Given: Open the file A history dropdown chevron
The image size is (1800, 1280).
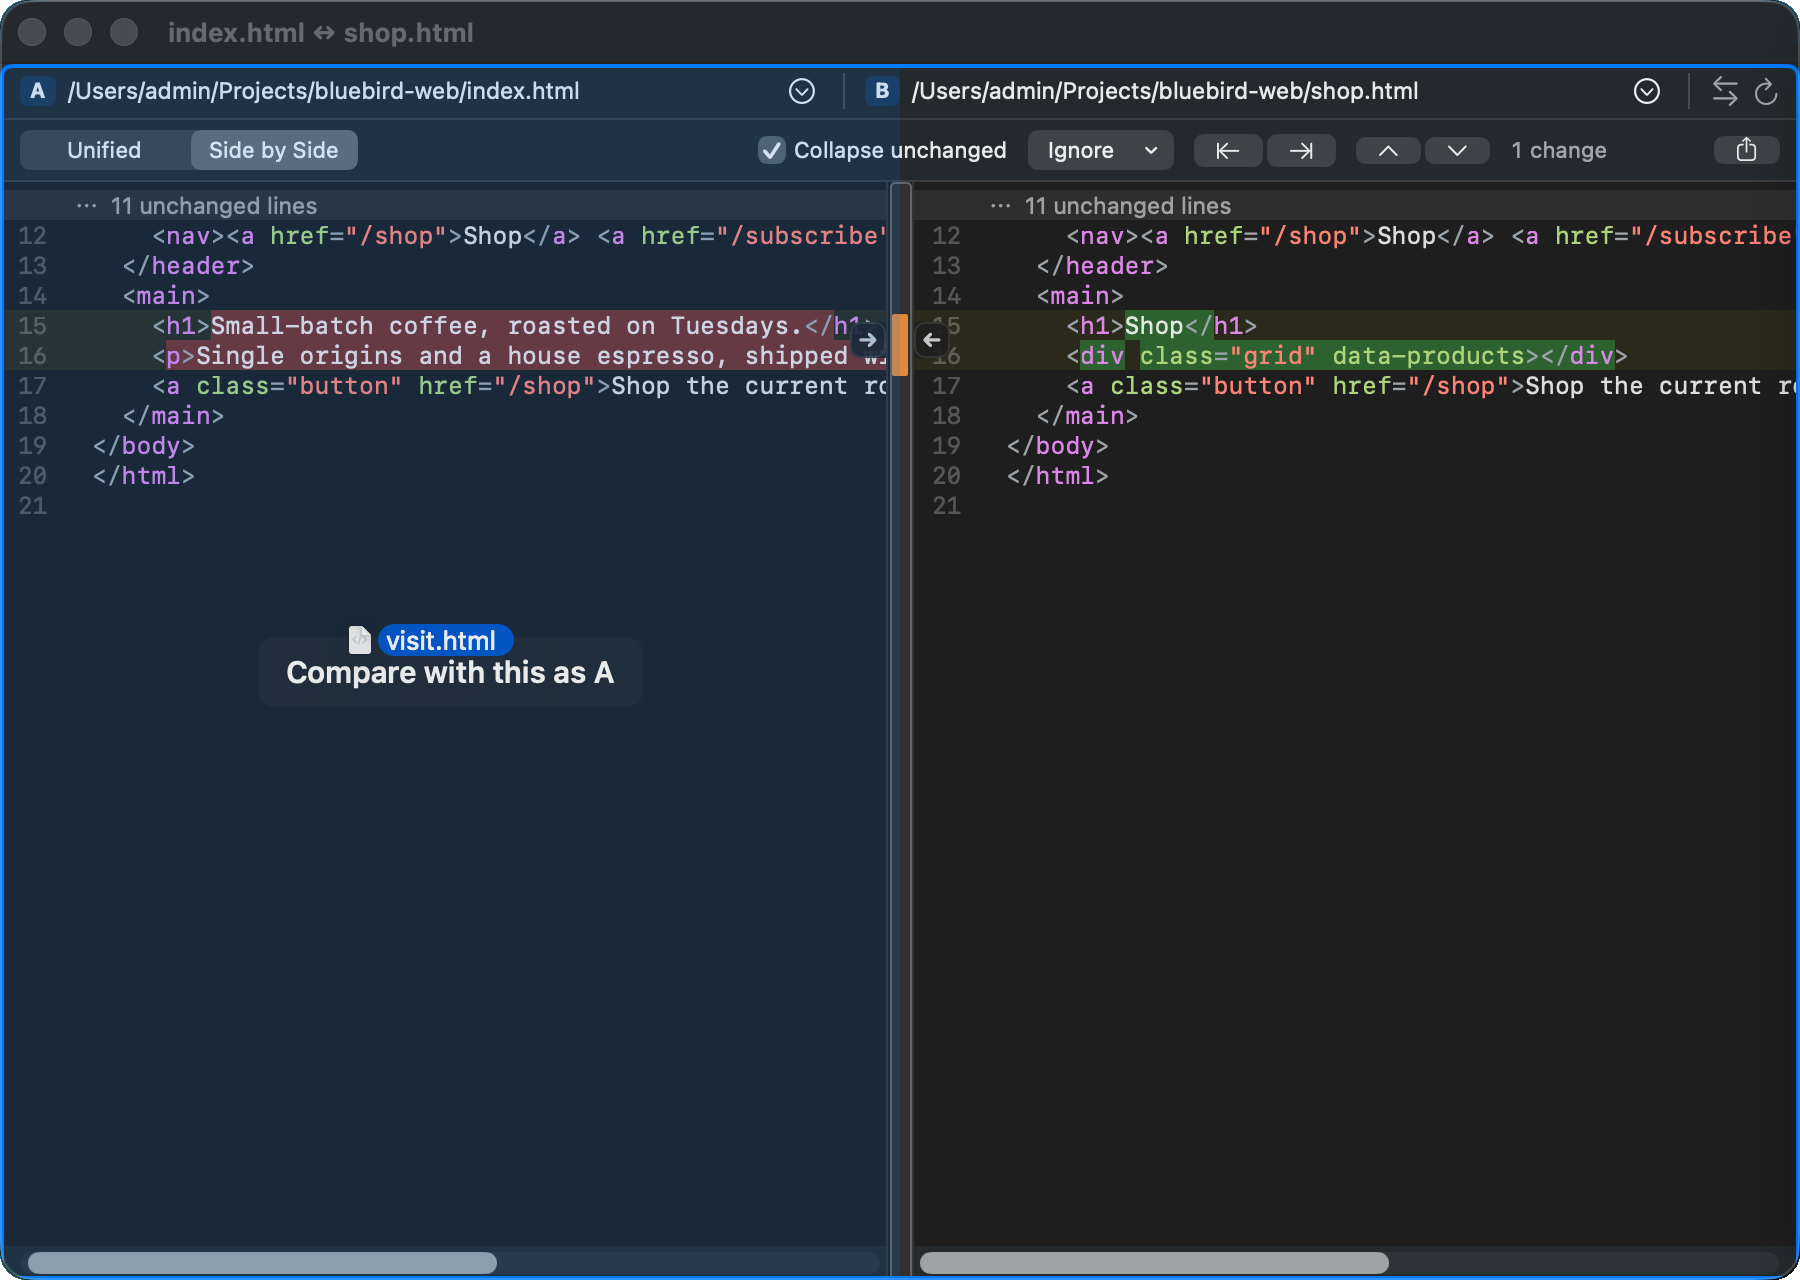Looking at the screenshot, I should pyautogui.click(x=802, y=91).
